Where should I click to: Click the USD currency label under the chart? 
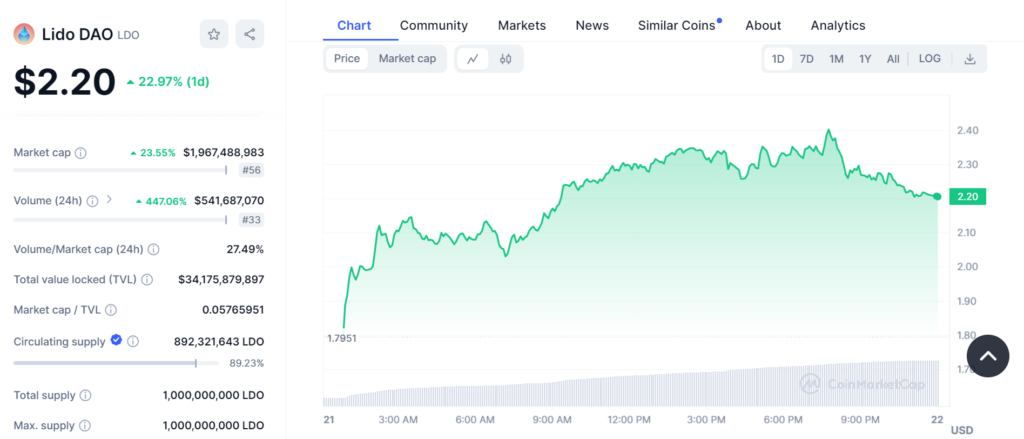961,430
